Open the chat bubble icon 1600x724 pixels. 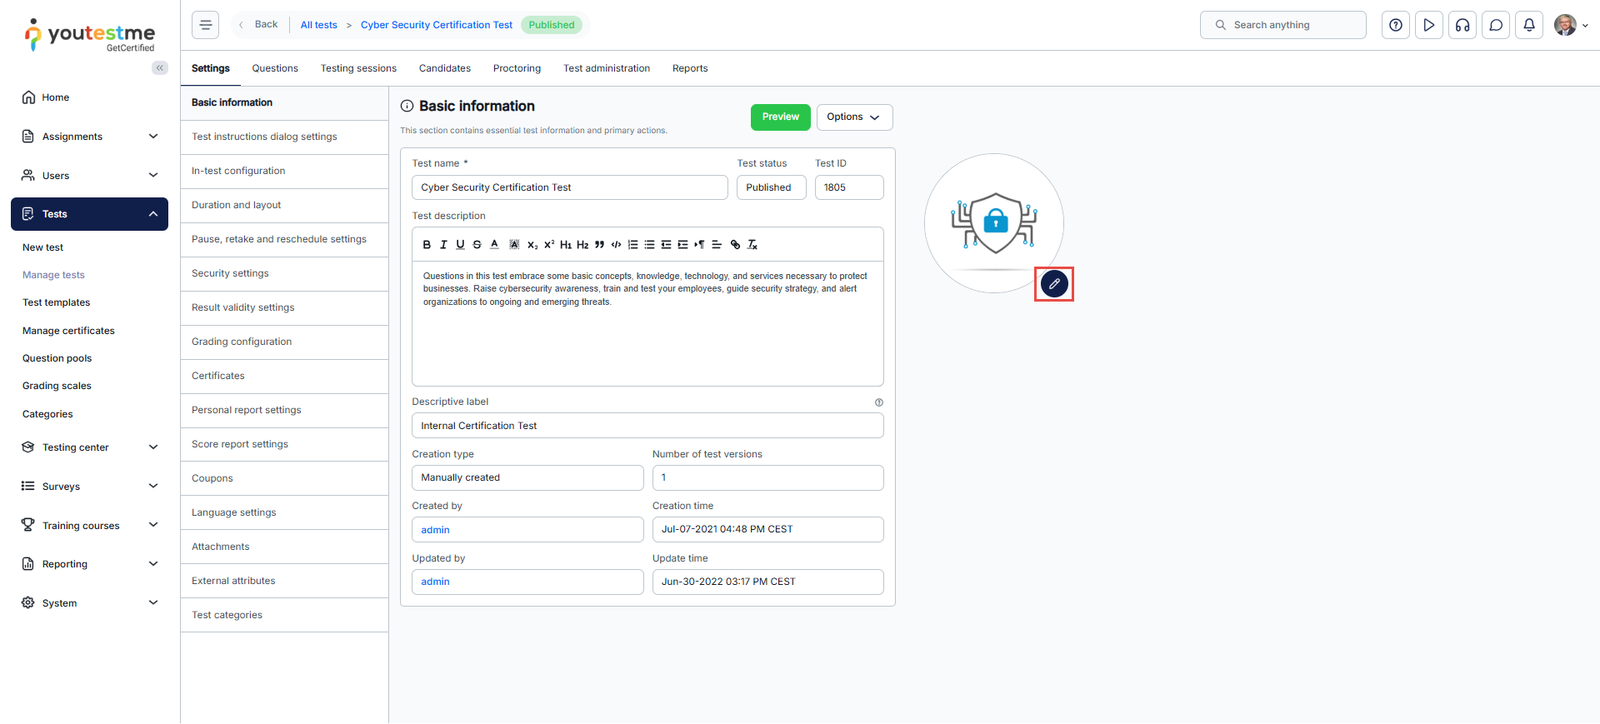click(1496, 25)
